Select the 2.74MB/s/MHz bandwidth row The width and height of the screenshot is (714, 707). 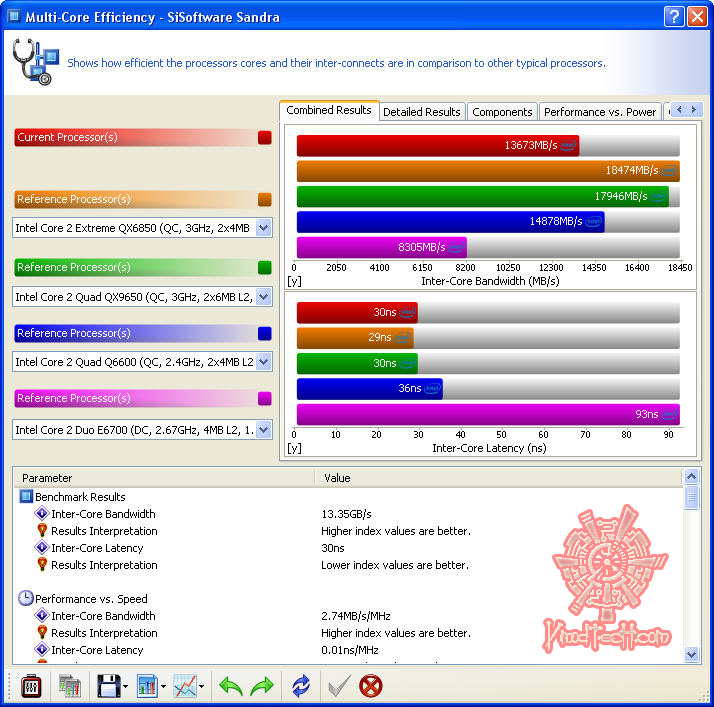point(348,616)
